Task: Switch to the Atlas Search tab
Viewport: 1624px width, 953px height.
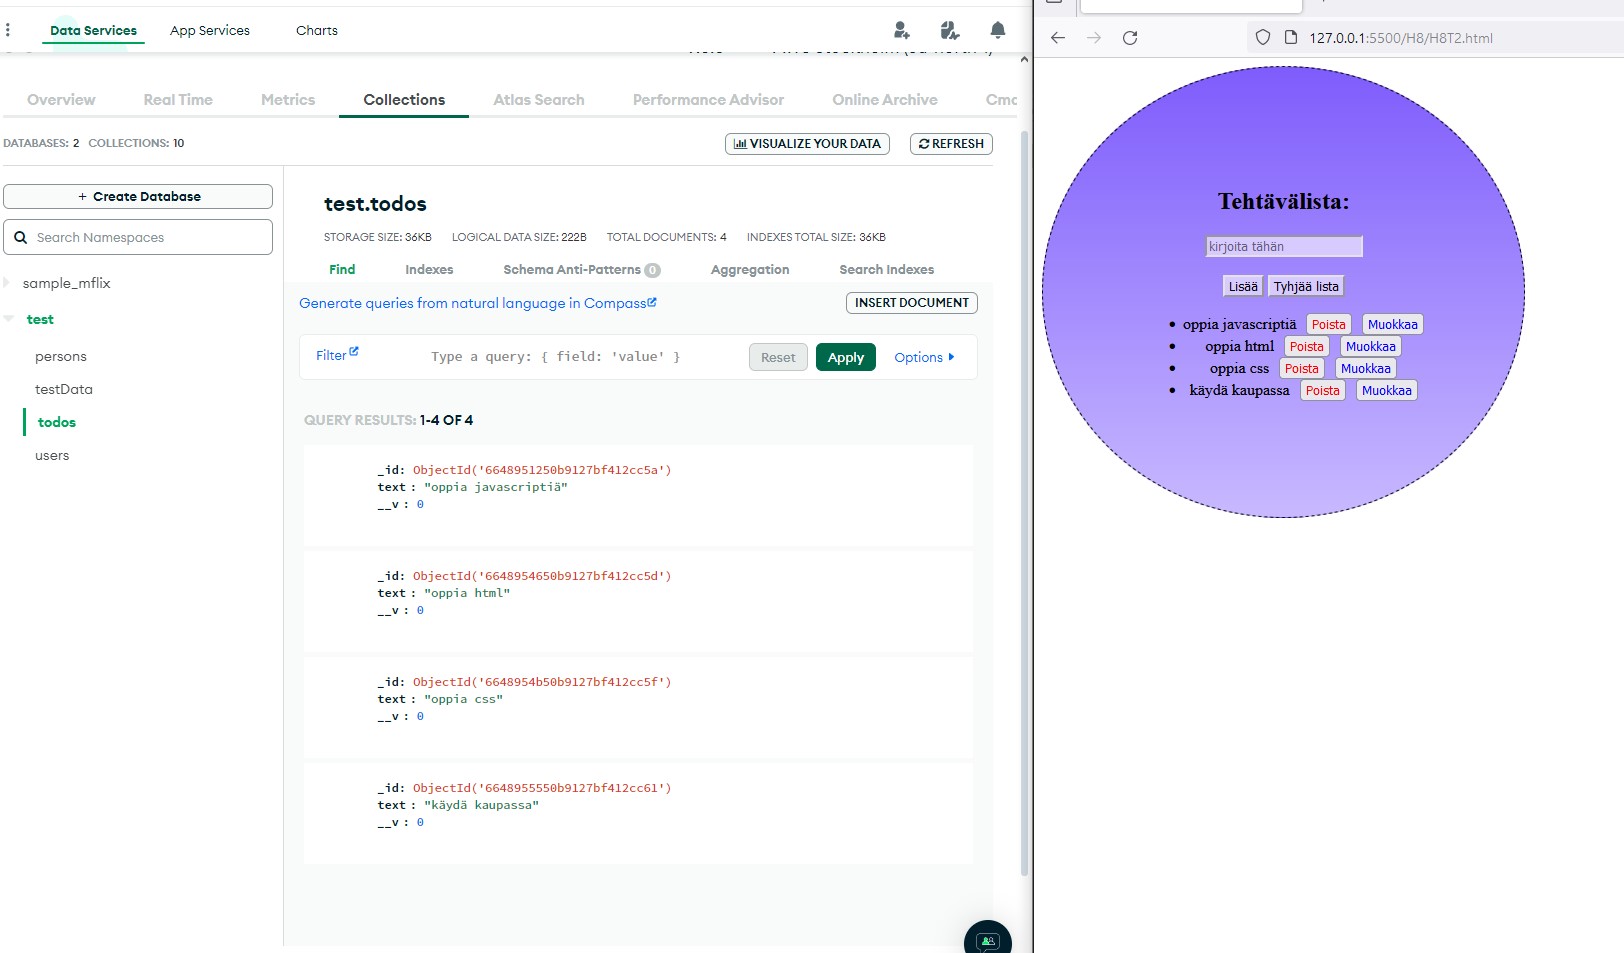Action: click(538, 100)
